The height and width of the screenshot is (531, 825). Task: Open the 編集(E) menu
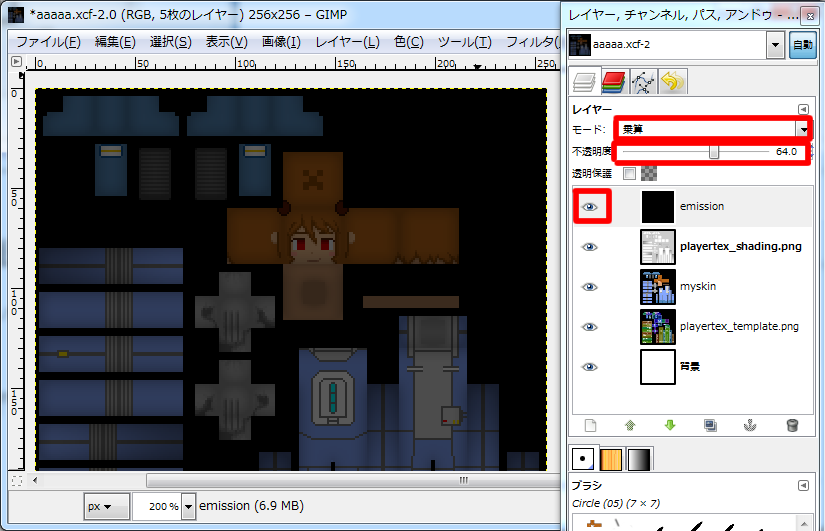point(115,42)
